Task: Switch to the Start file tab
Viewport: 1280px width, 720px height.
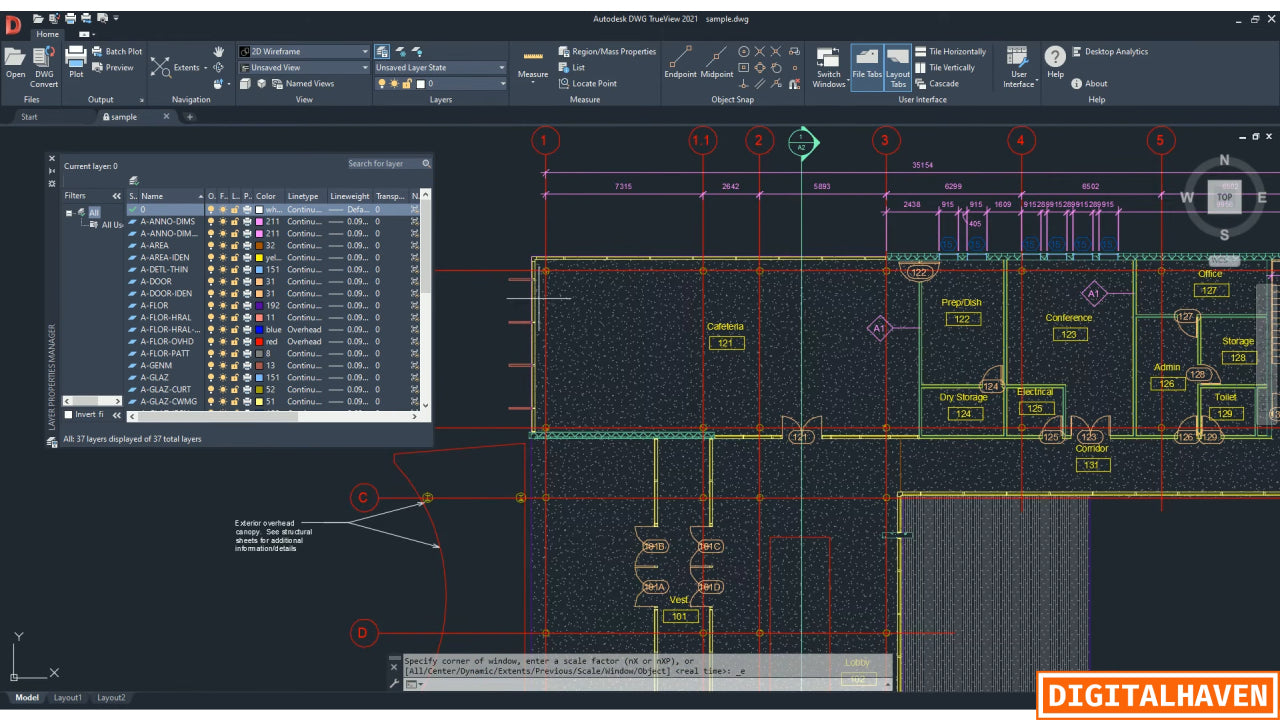Action: (x=29, y=117)
